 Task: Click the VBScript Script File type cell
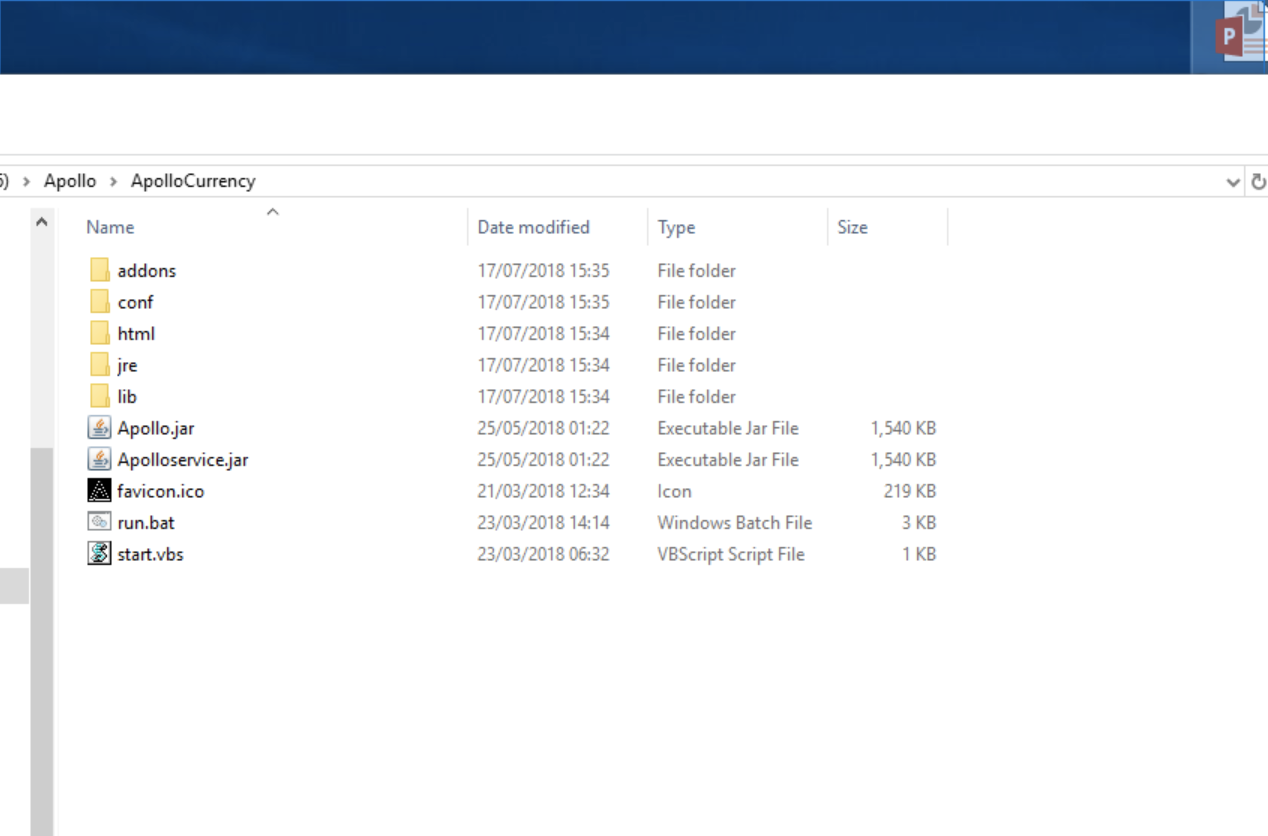point(731,554)
